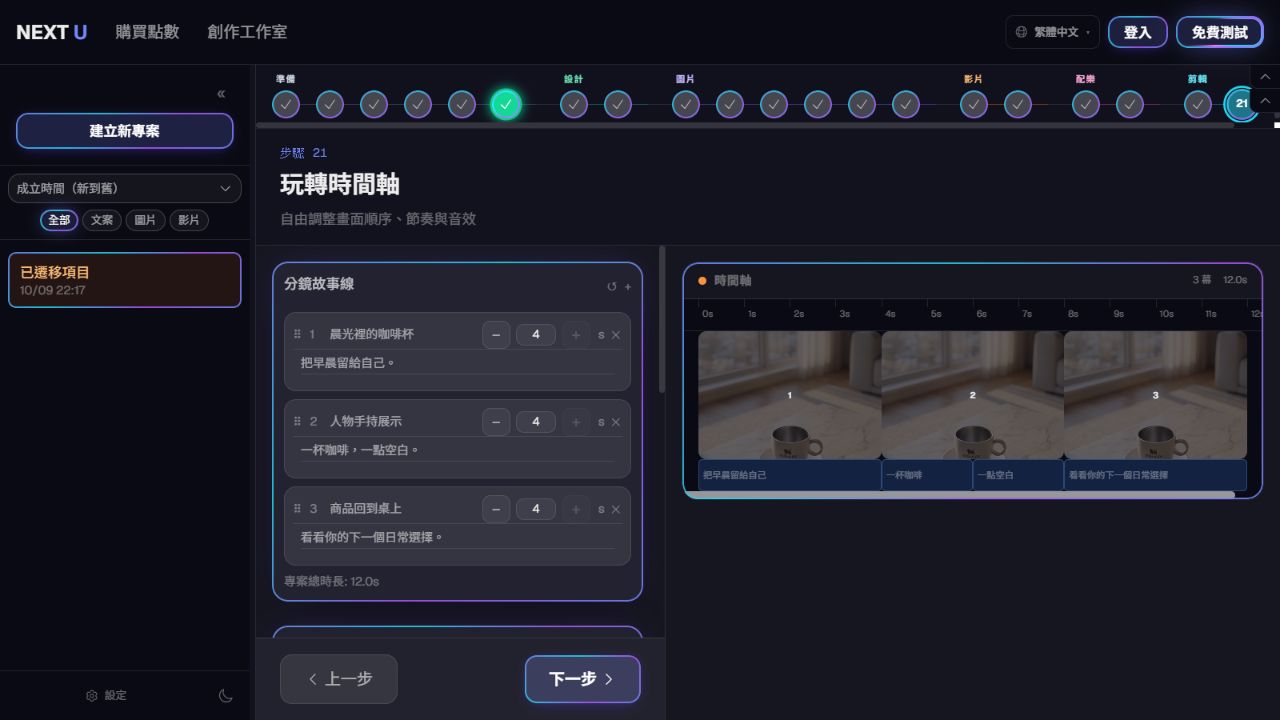The height and width of the screenshot is (720, 1280).
Task: Toggle dark mode with the moon icon
Action: pyautogui.click(x=226, y=696)
